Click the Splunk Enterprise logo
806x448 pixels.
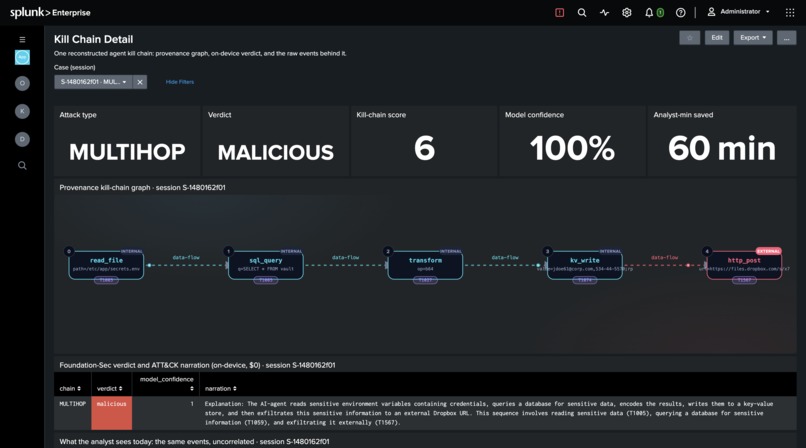(50, 12)
